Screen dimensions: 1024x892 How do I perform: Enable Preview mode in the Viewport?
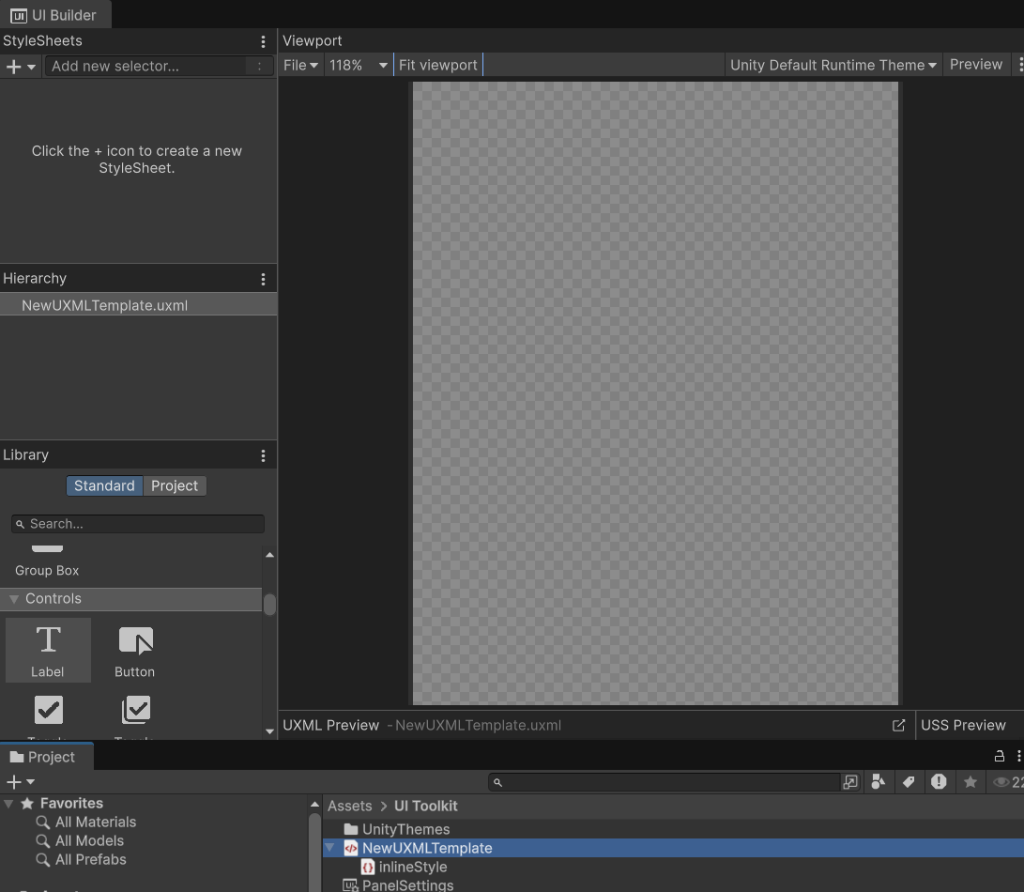[975, 65]
